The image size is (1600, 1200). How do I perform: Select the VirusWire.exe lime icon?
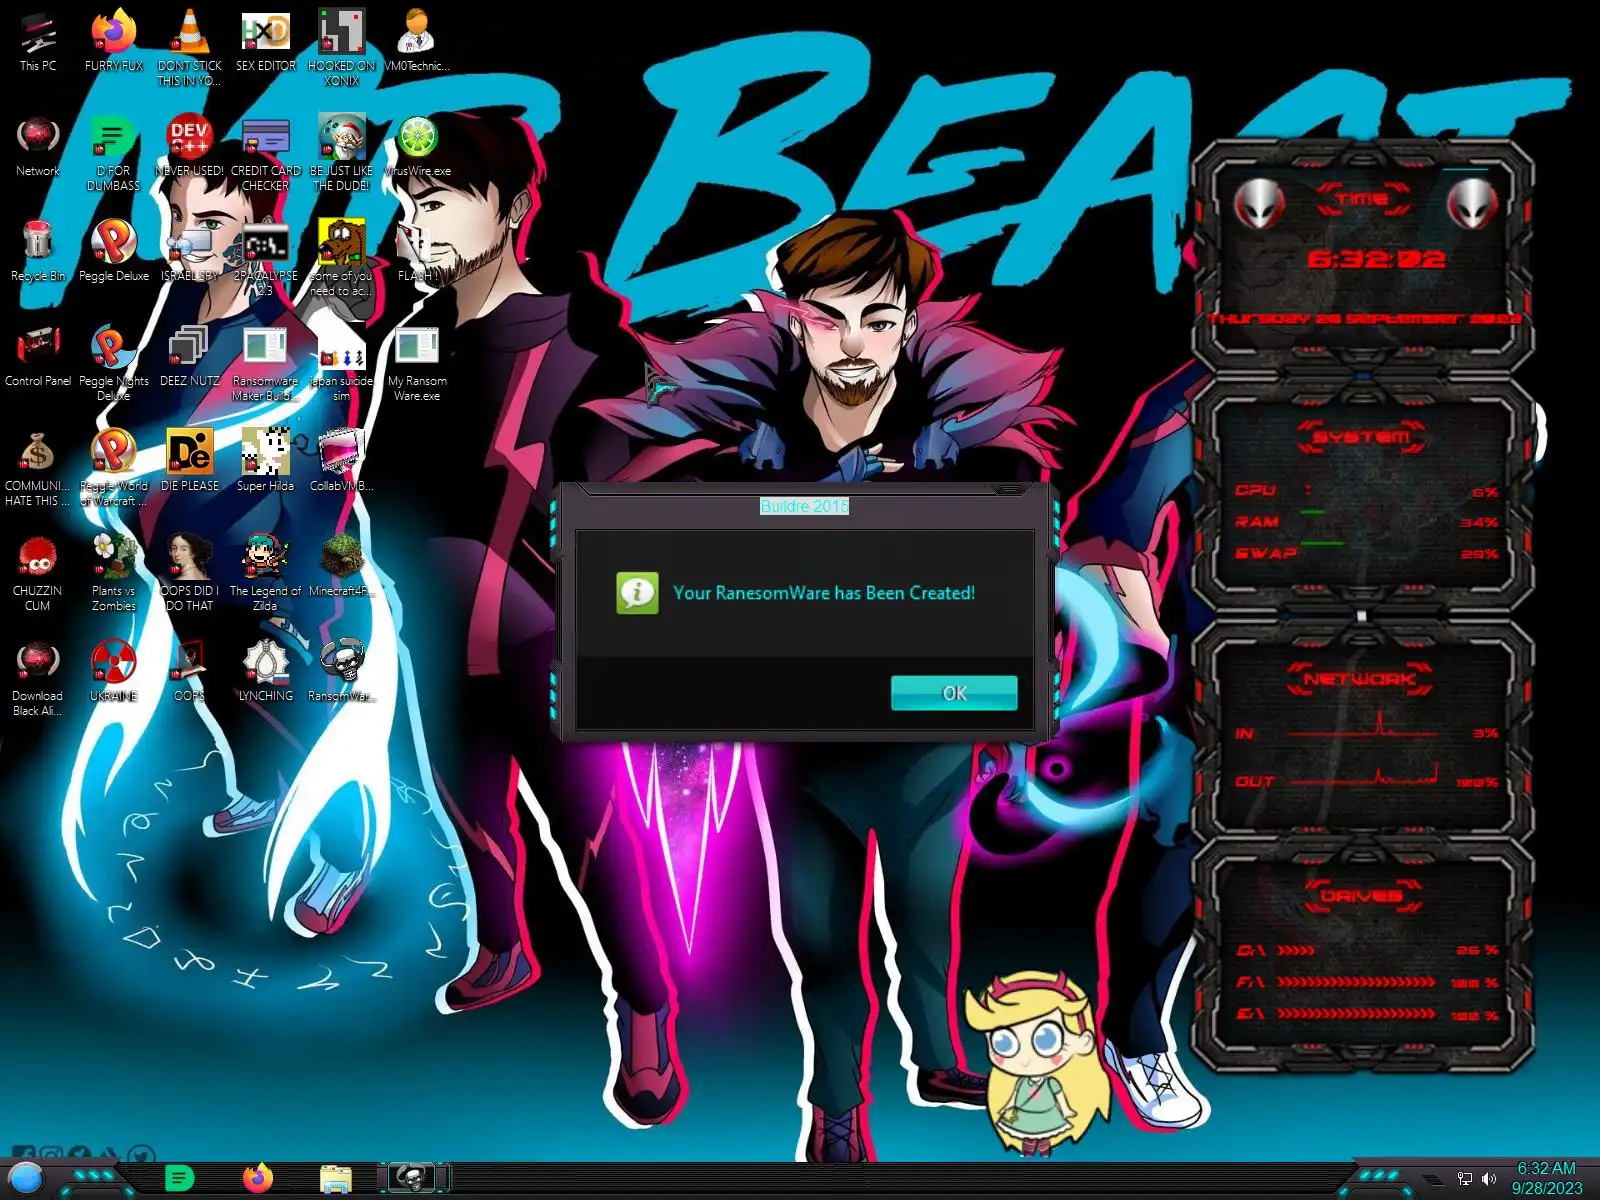pyautogui.click(x=417, y=147)
